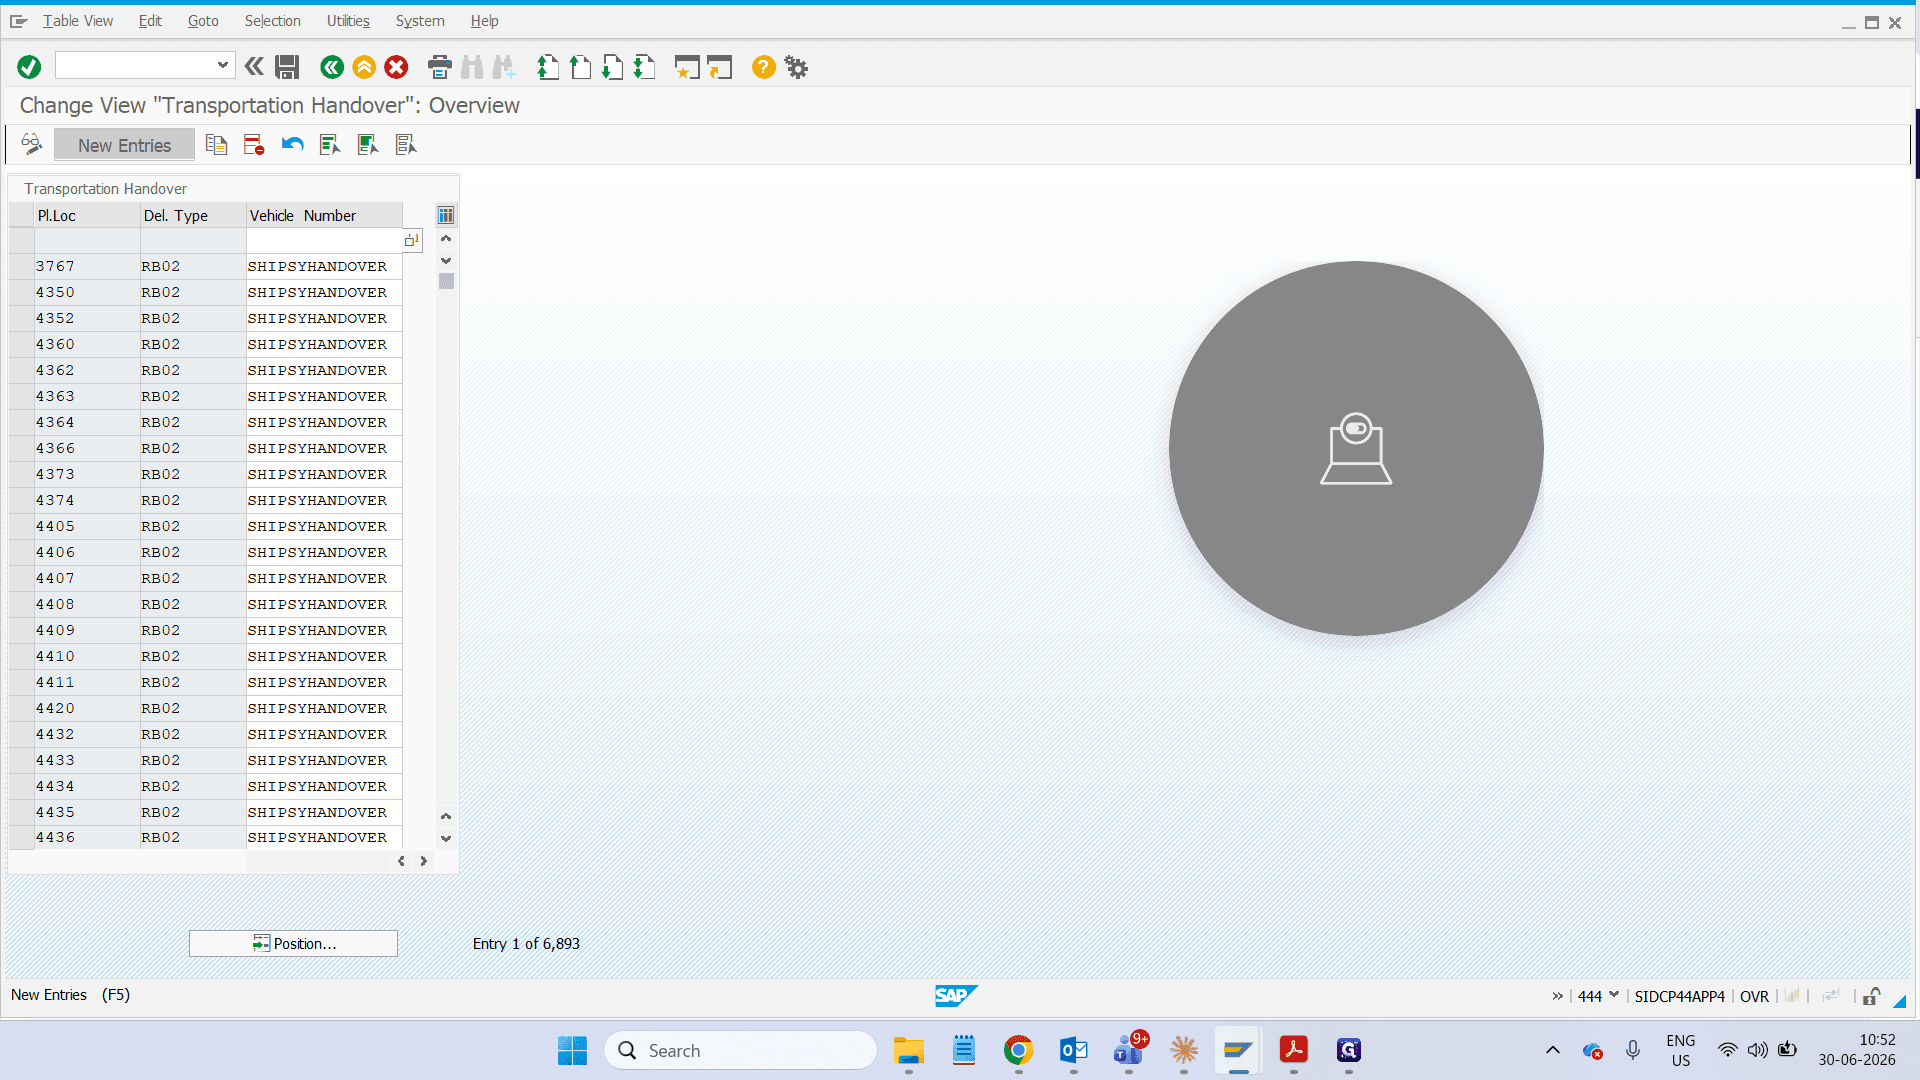Click the Position... button
Screen dimensions: 1920x1080
293,943
